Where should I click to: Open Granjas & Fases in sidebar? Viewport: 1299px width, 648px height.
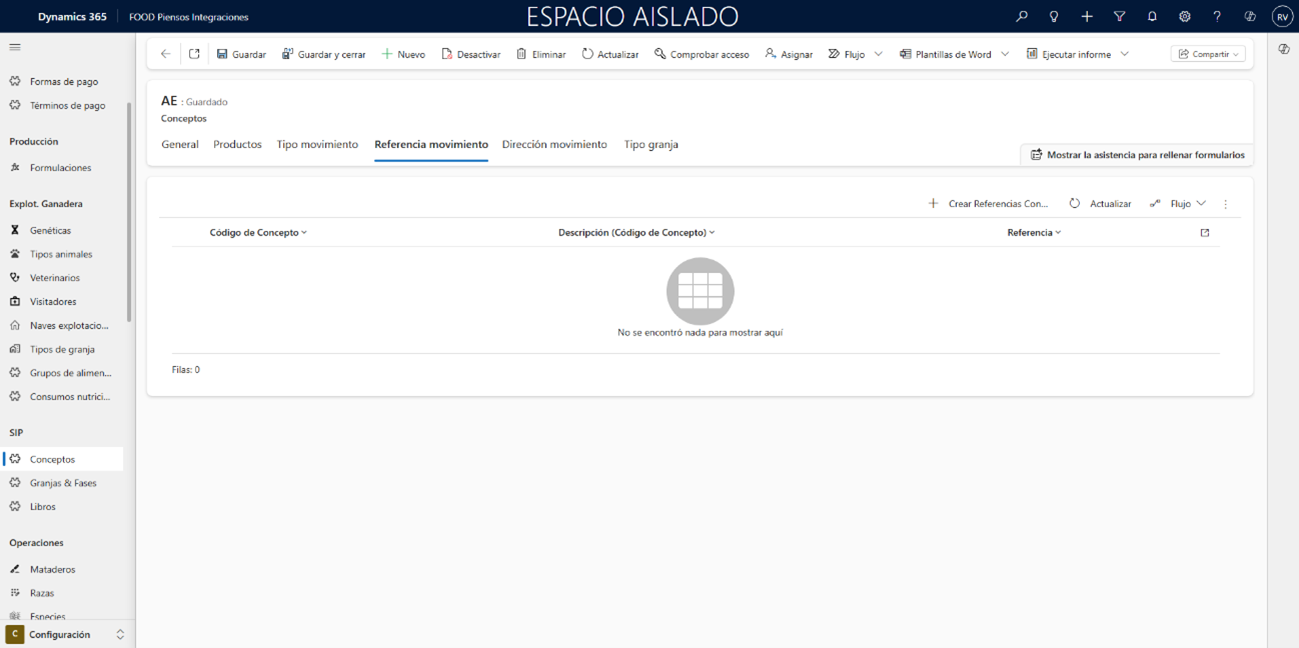tap(63, 483)
